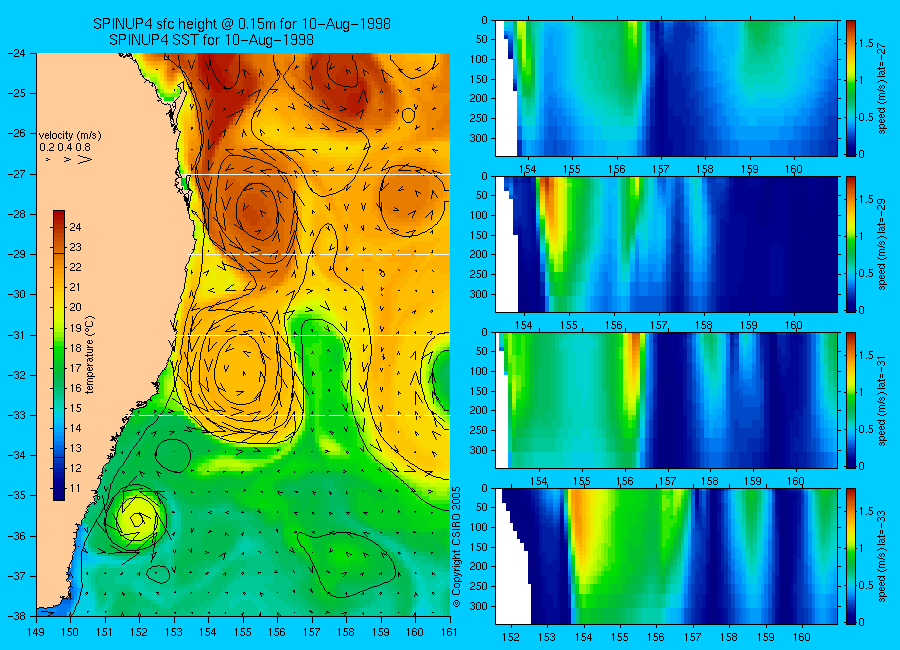Click the '-24' latitude label on map axis
This screenshot has height=650, width=900.
pyautogui.click(x=17, y=53)
